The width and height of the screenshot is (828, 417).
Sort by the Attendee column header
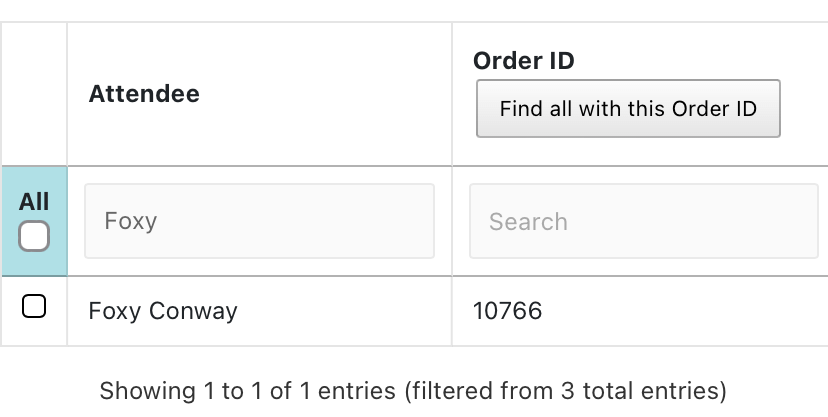click(x=144, y=94)
